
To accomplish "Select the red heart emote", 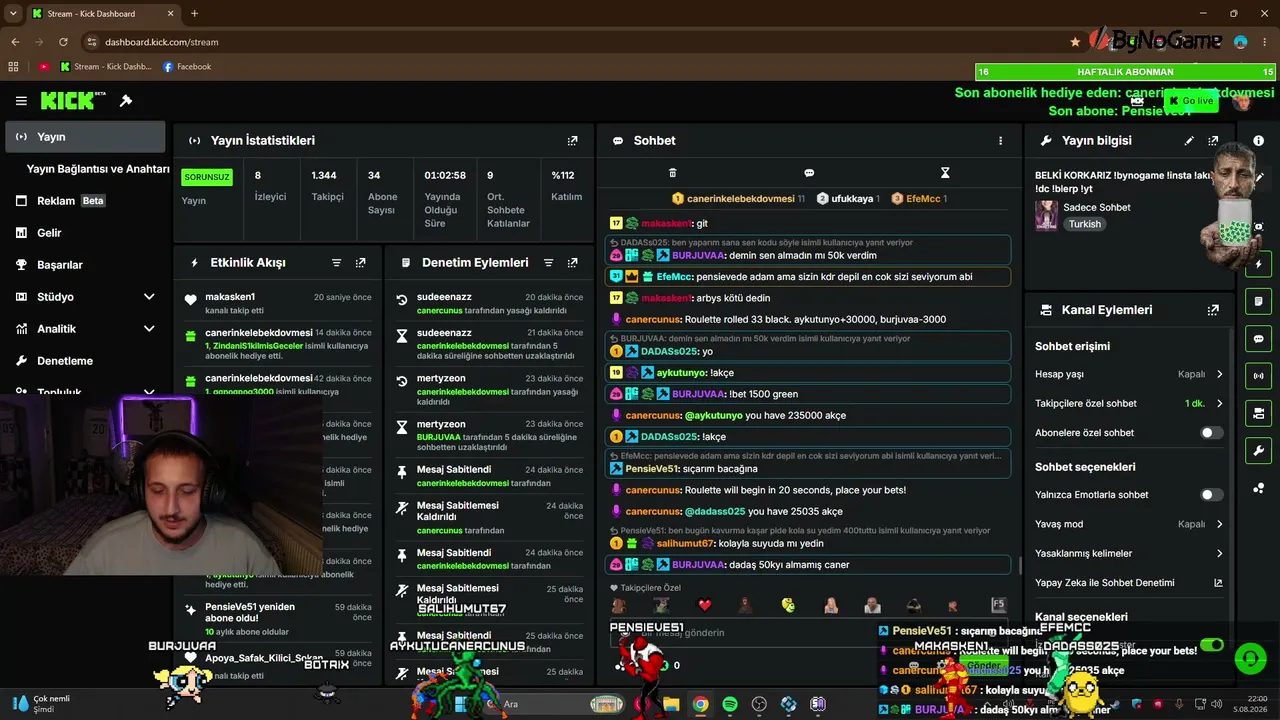I will (x=704, y=605).
